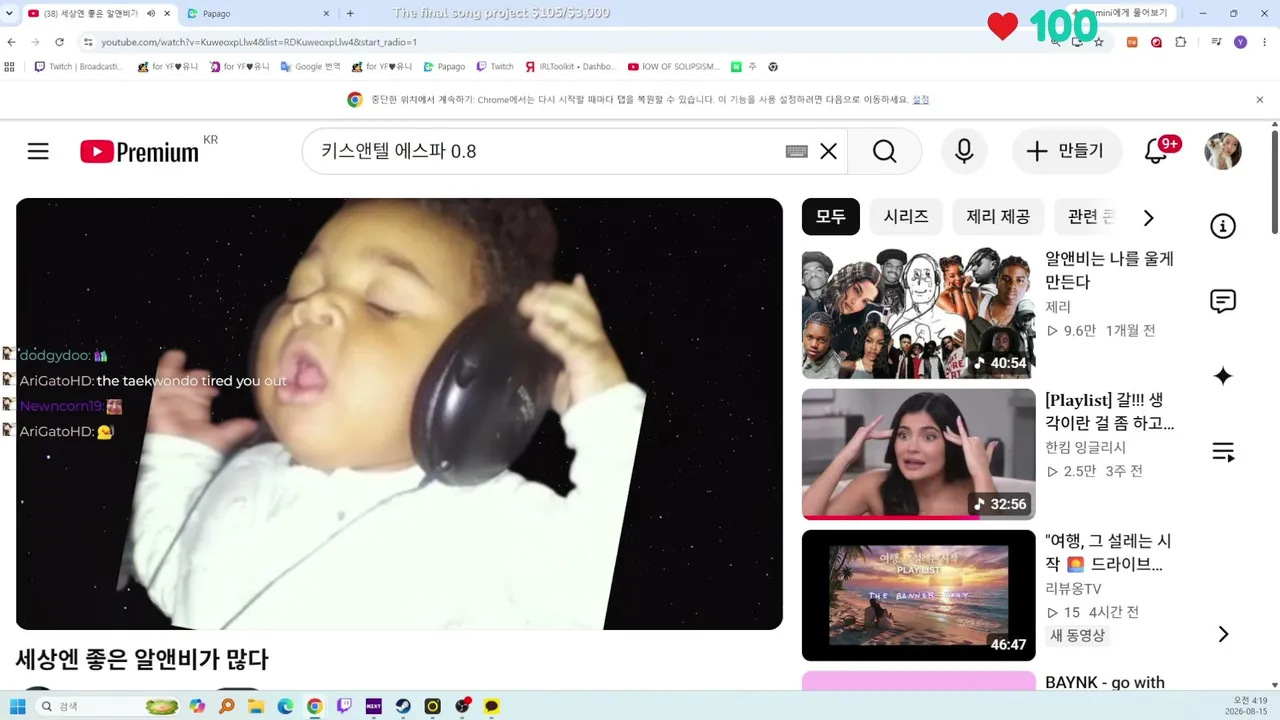Open KakaoTalk from the taskbar
The width and height of the screenshot is (1280, 720).
pos(491,706)
